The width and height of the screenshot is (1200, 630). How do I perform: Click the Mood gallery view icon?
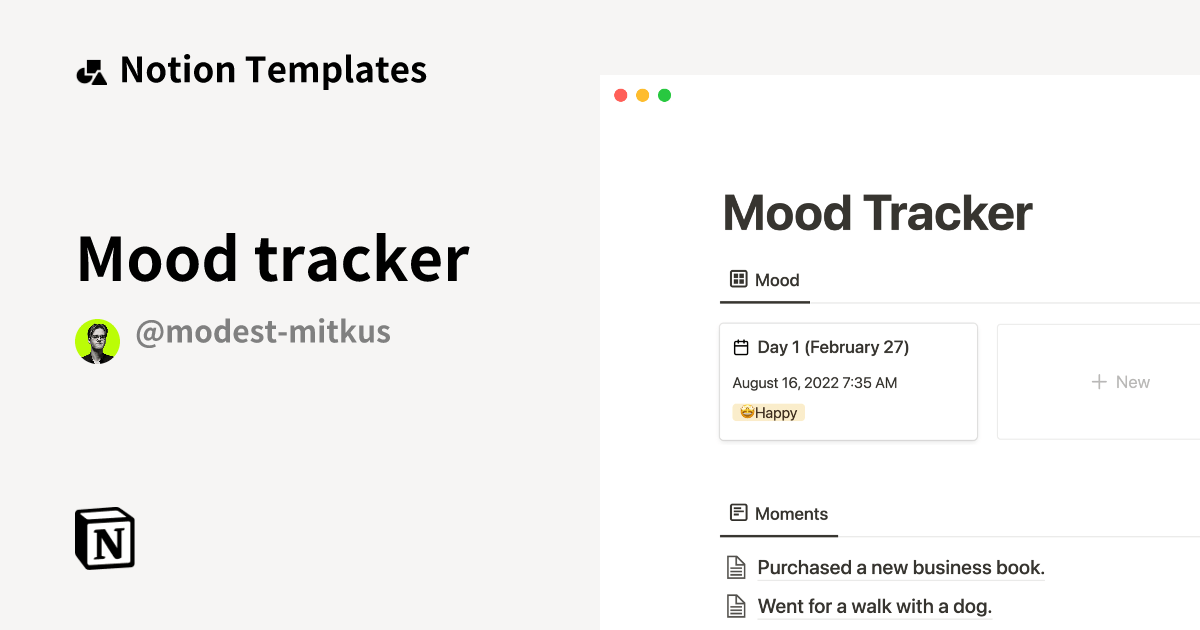(x=738, y=280)
